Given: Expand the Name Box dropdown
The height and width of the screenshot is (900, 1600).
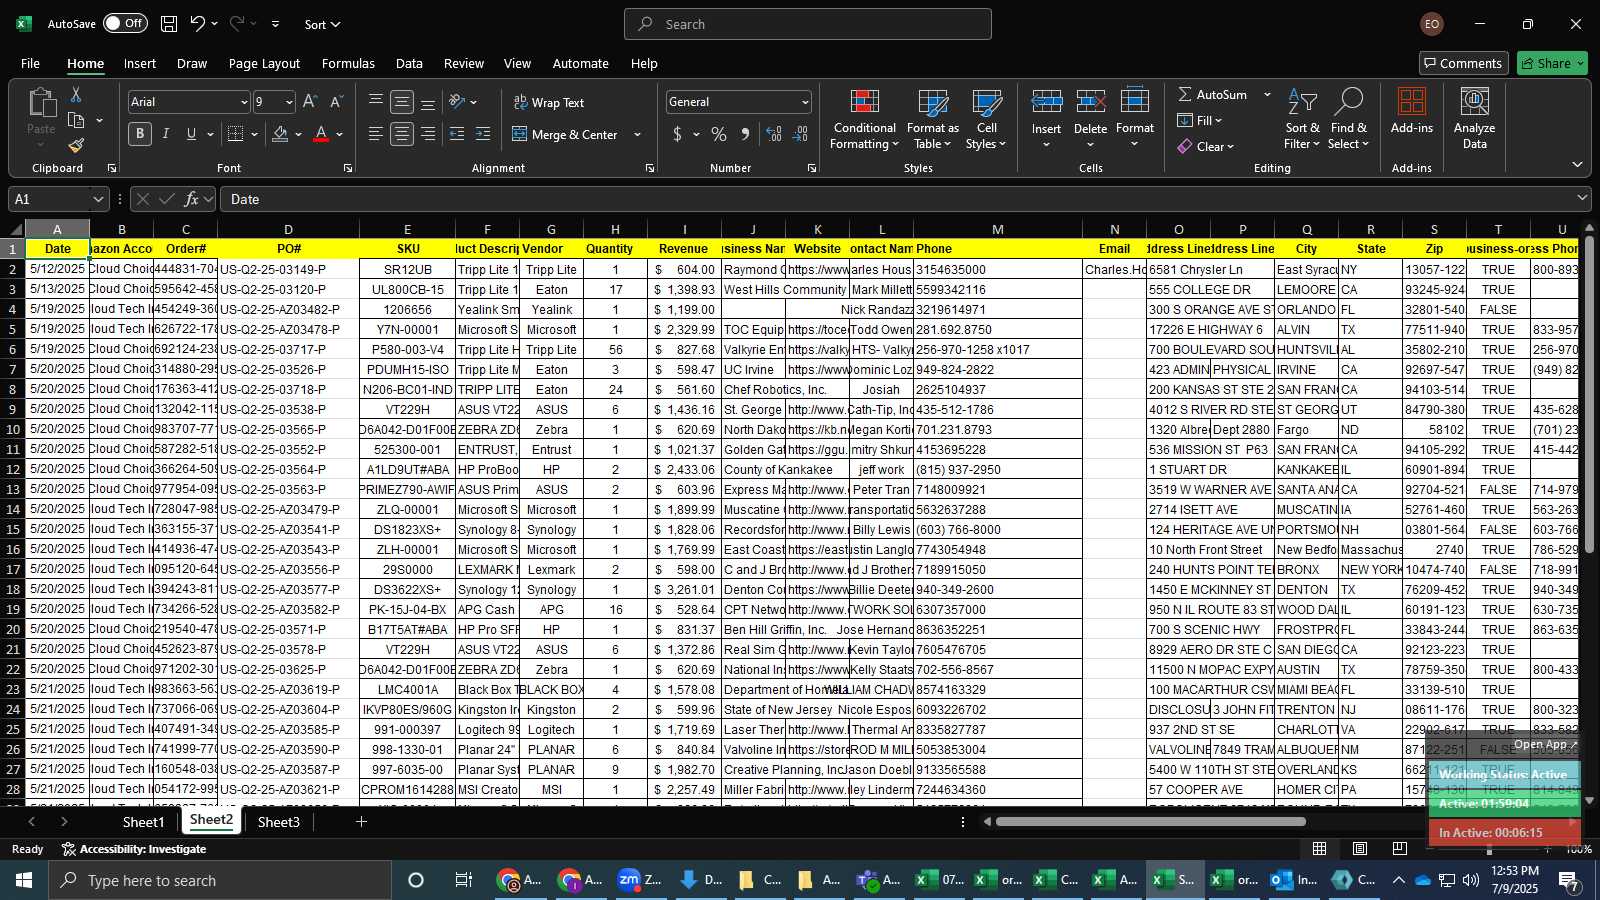Looking at the screenshot, I should point(97,199).
